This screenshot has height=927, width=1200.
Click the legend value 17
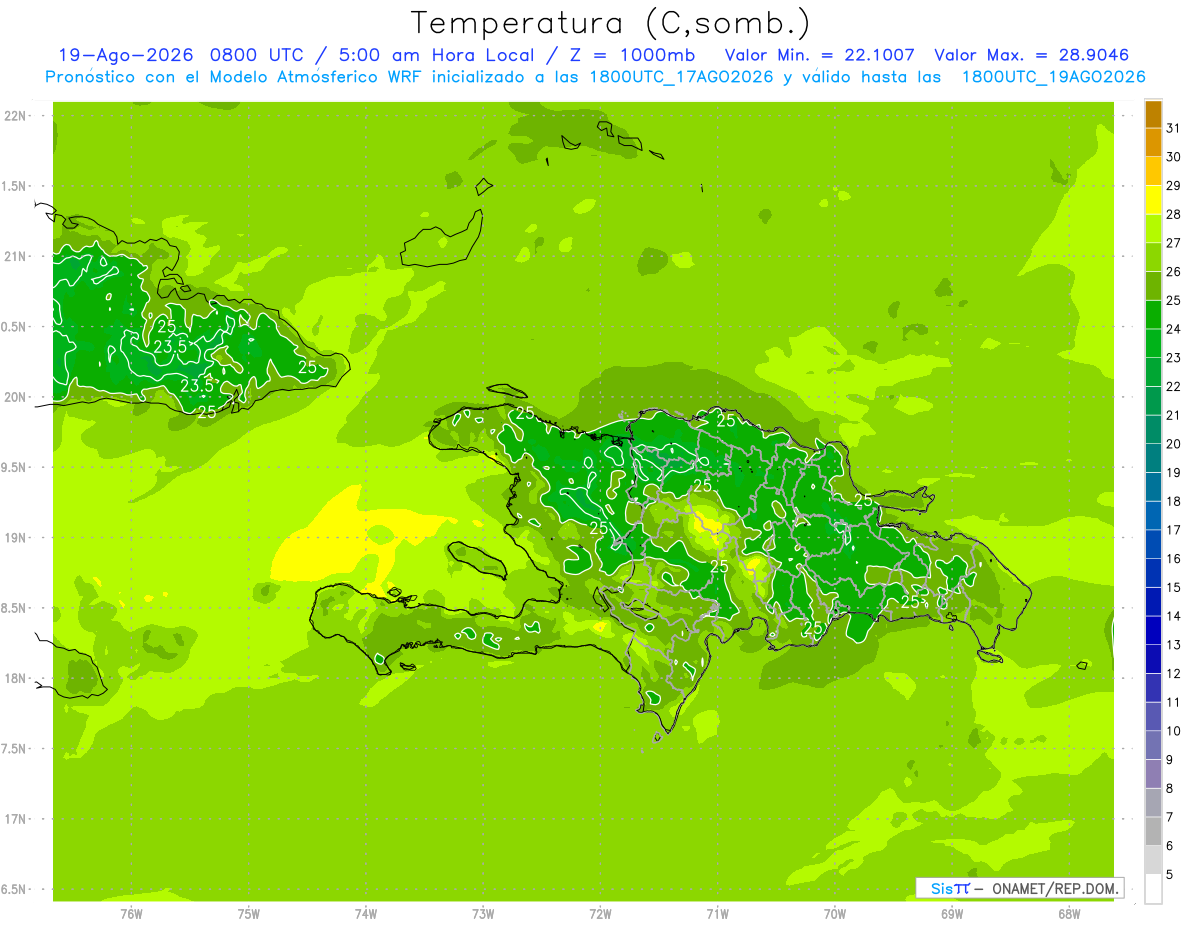pos(1174,530)
